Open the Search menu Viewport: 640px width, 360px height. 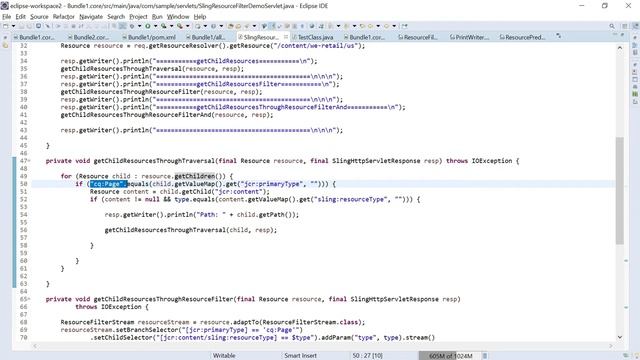[x=116, y=17]
